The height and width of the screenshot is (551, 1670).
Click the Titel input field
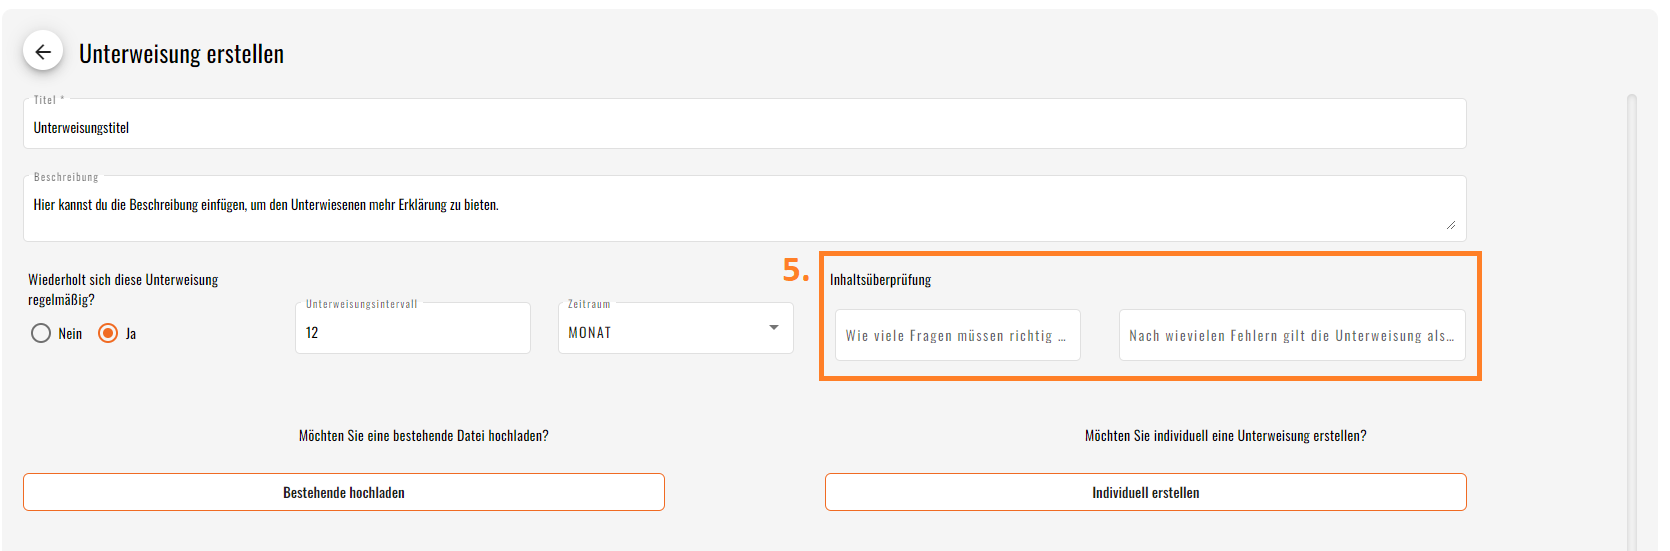(744, 125)
